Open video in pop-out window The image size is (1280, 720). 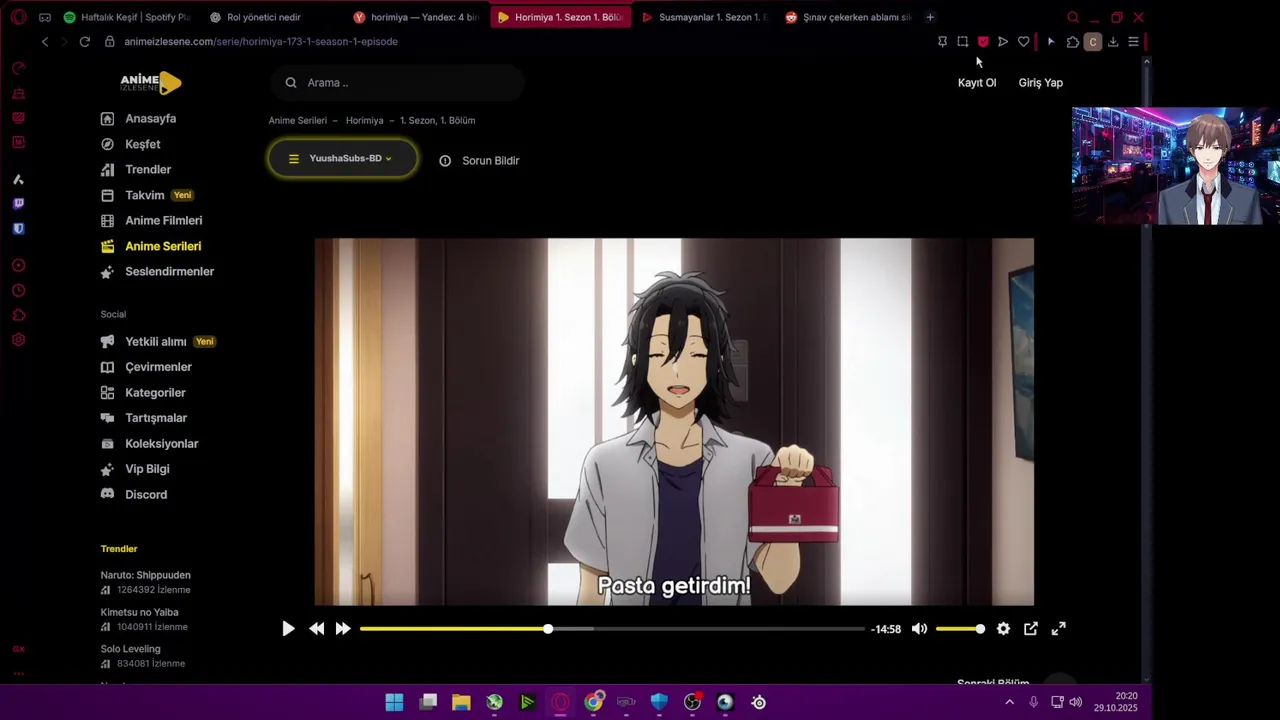coord(1031,629)
